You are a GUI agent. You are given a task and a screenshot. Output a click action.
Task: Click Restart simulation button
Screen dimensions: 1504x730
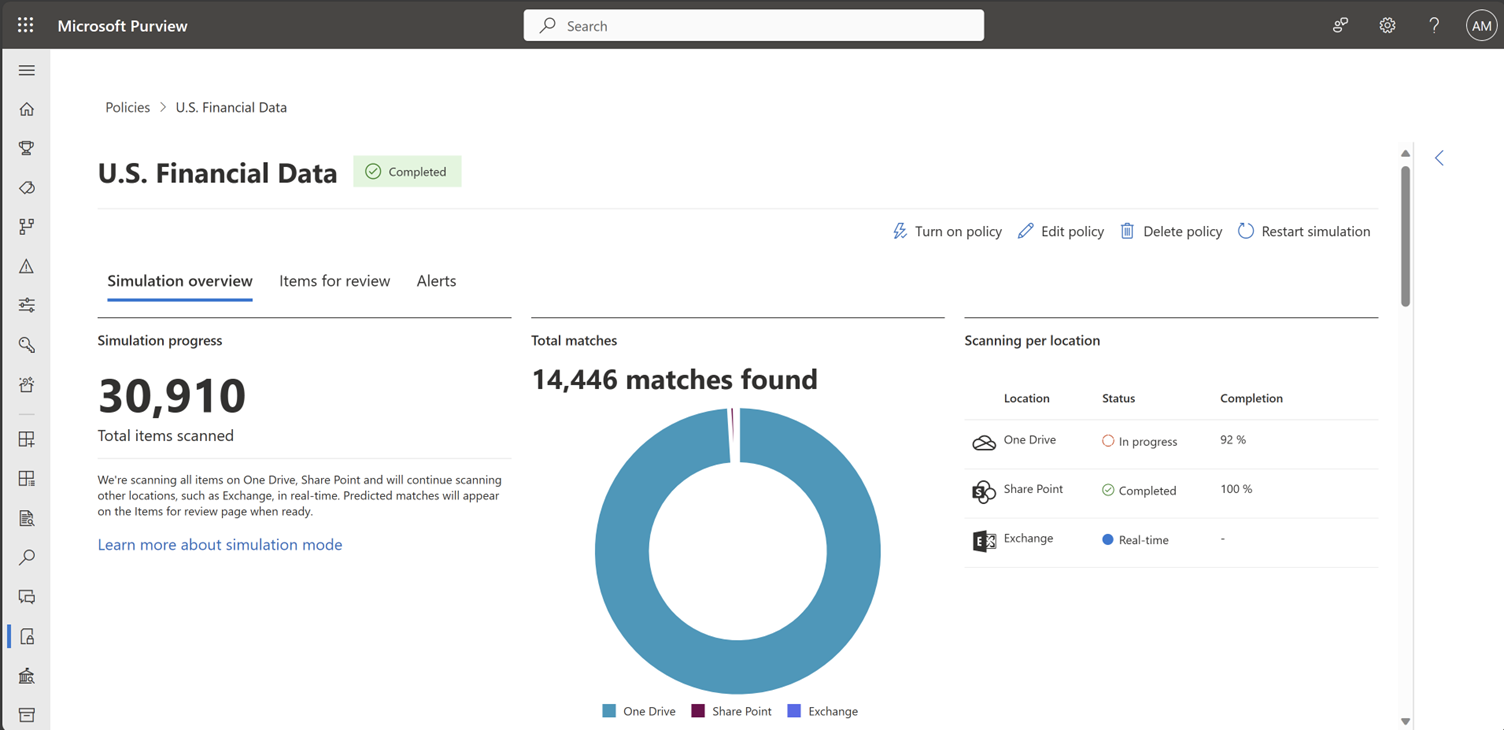[x=1304, y=231]
